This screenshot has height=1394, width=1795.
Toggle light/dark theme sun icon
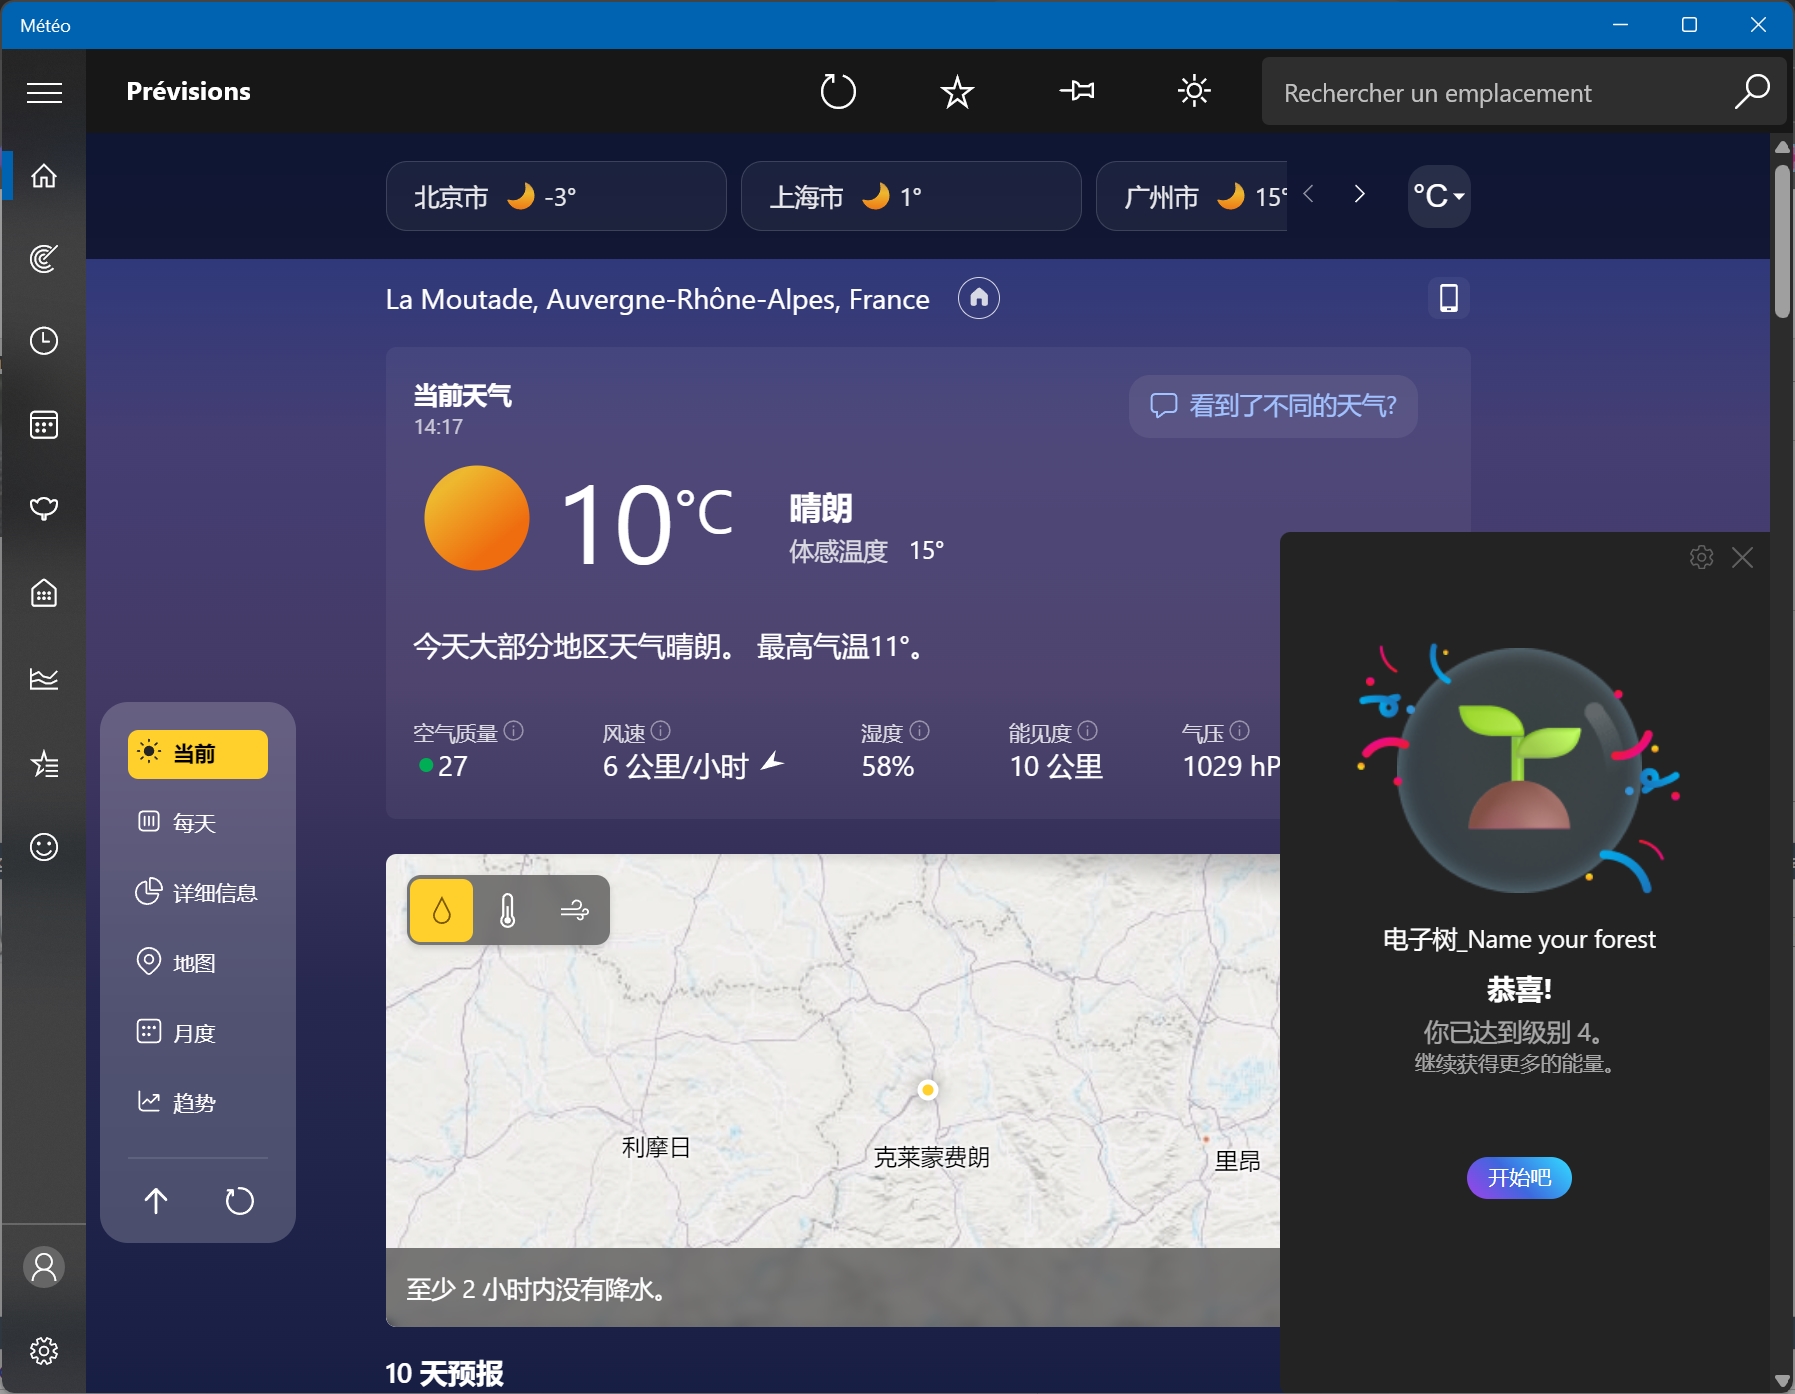click(x=1194, y=92)
